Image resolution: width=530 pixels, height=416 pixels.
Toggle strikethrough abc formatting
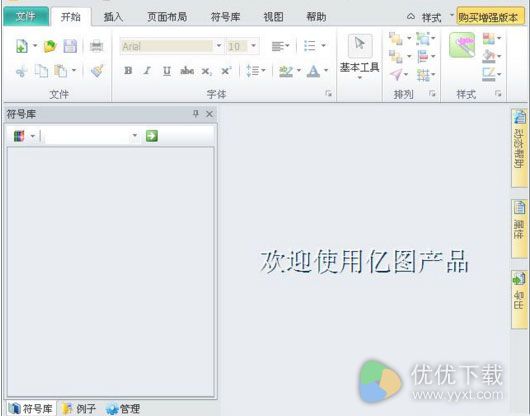point(187,71)
